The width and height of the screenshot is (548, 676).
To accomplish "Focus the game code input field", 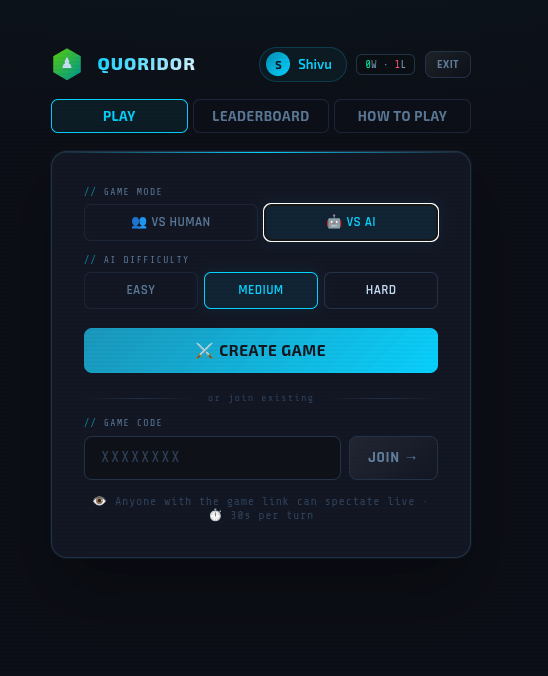I will point(213,458).
